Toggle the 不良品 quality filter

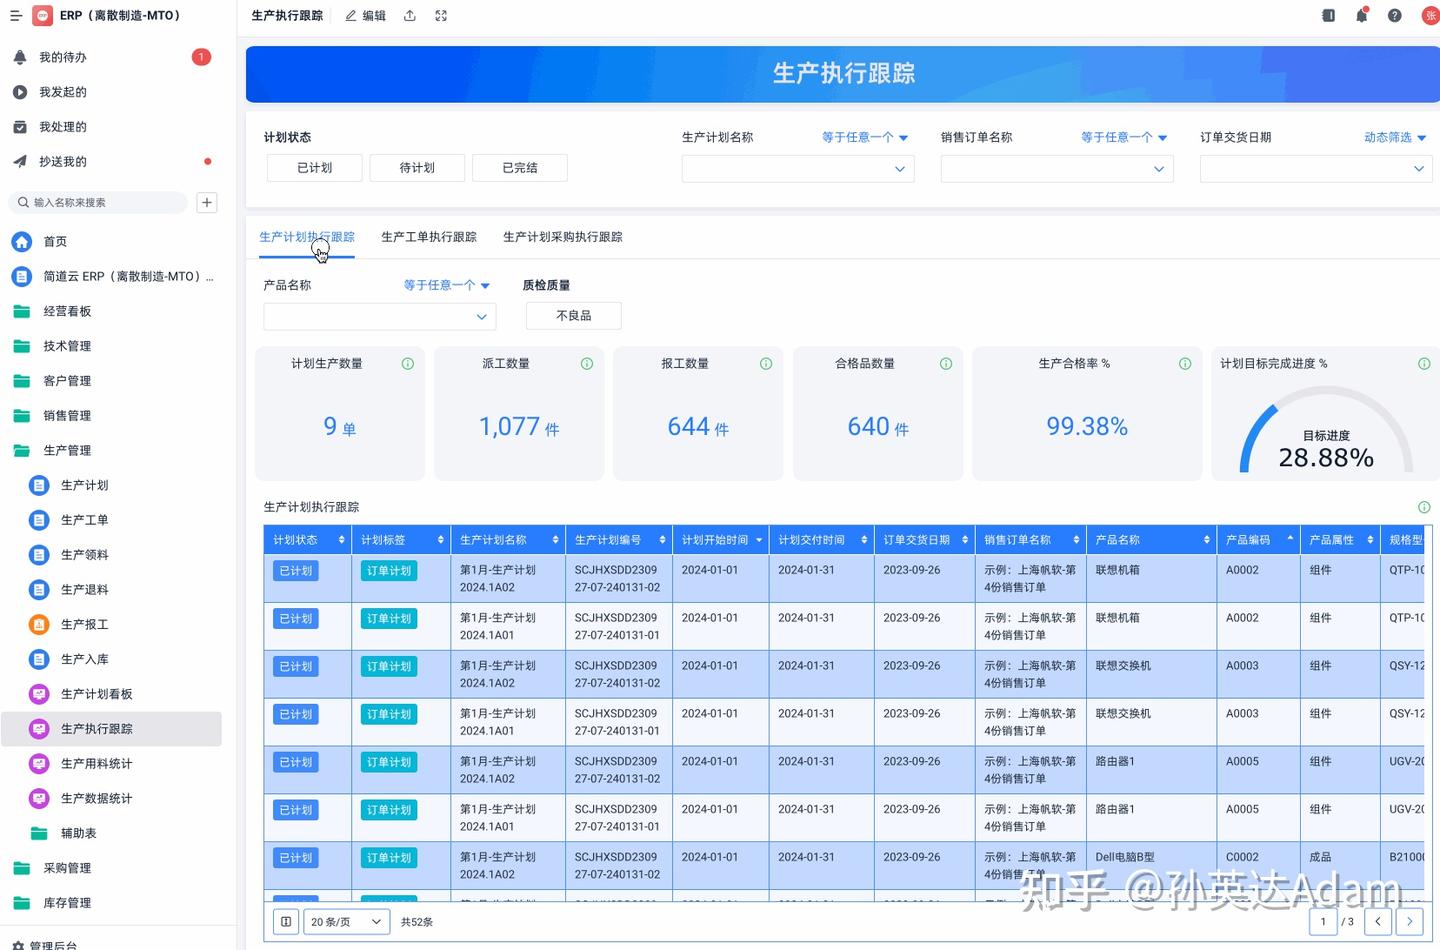573,316
